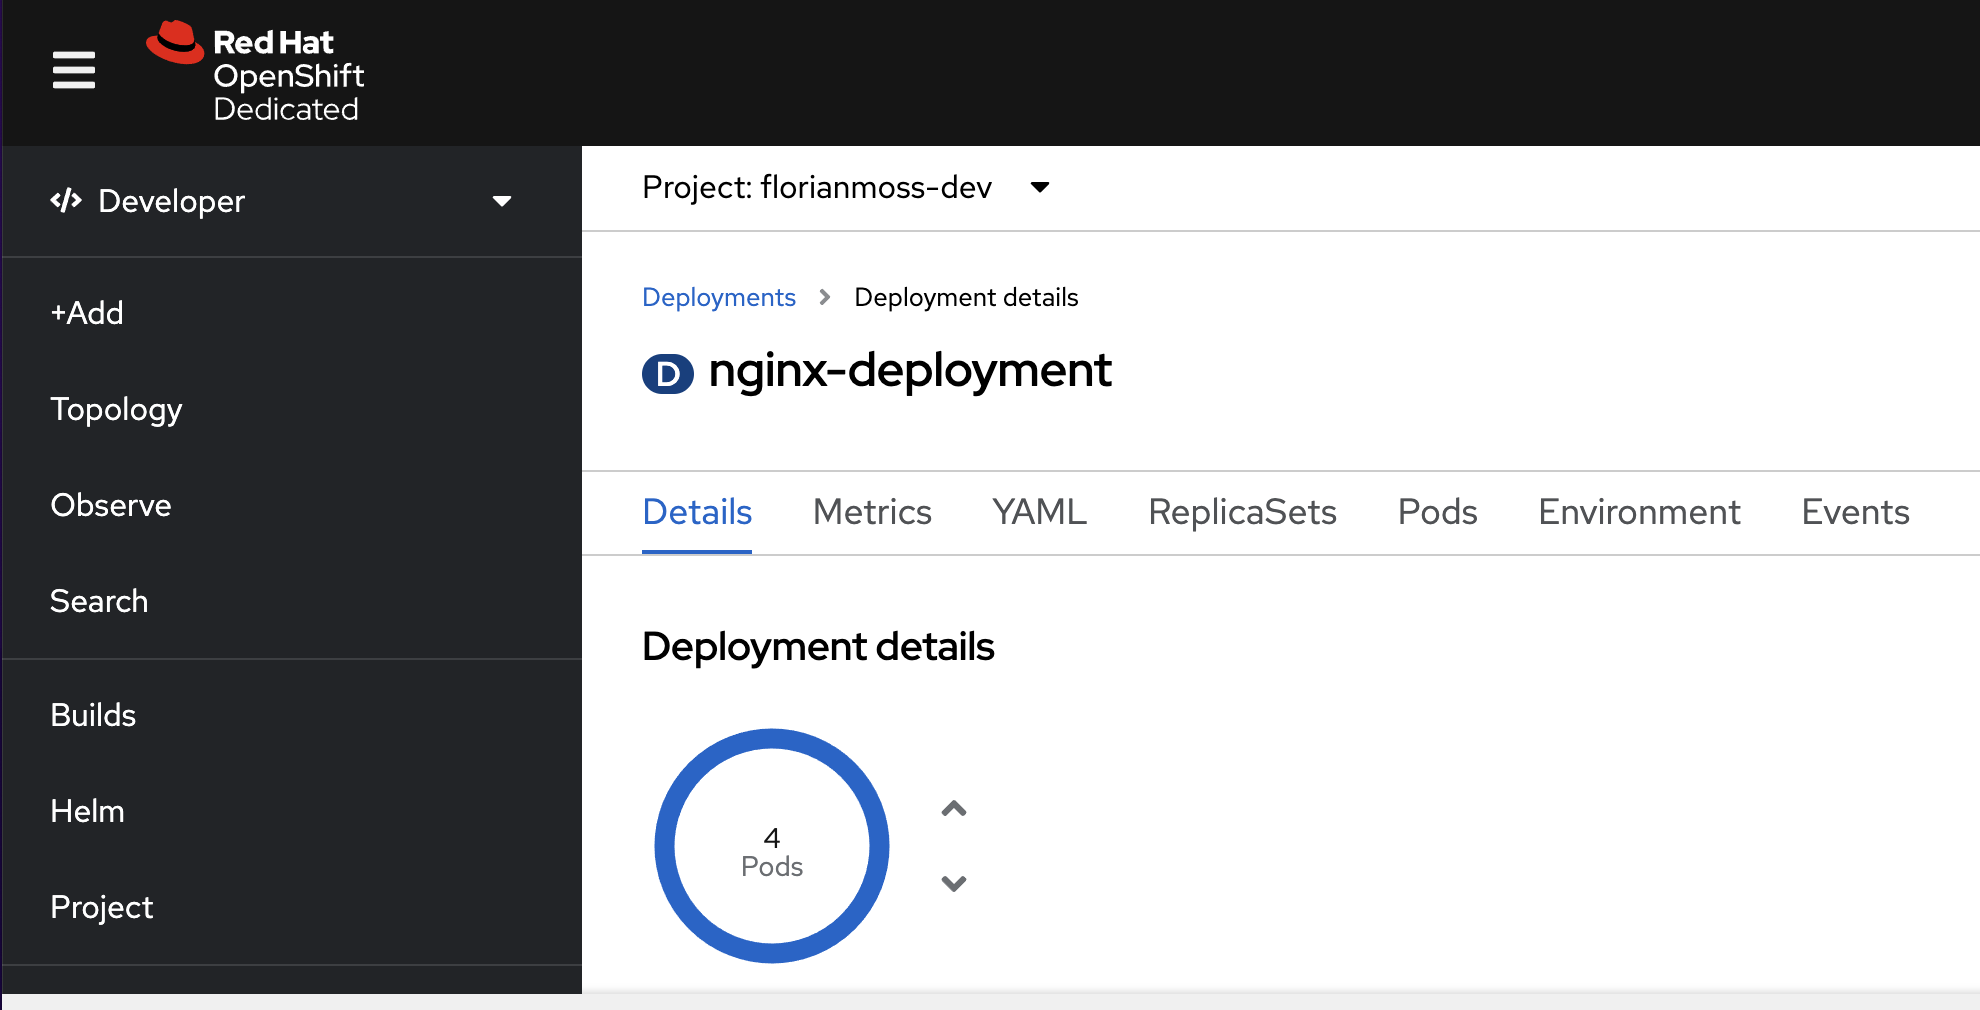Screen dimensions: 1980x1010
Task: Open Helm from the sidebar
Action: tap(87, 811)
